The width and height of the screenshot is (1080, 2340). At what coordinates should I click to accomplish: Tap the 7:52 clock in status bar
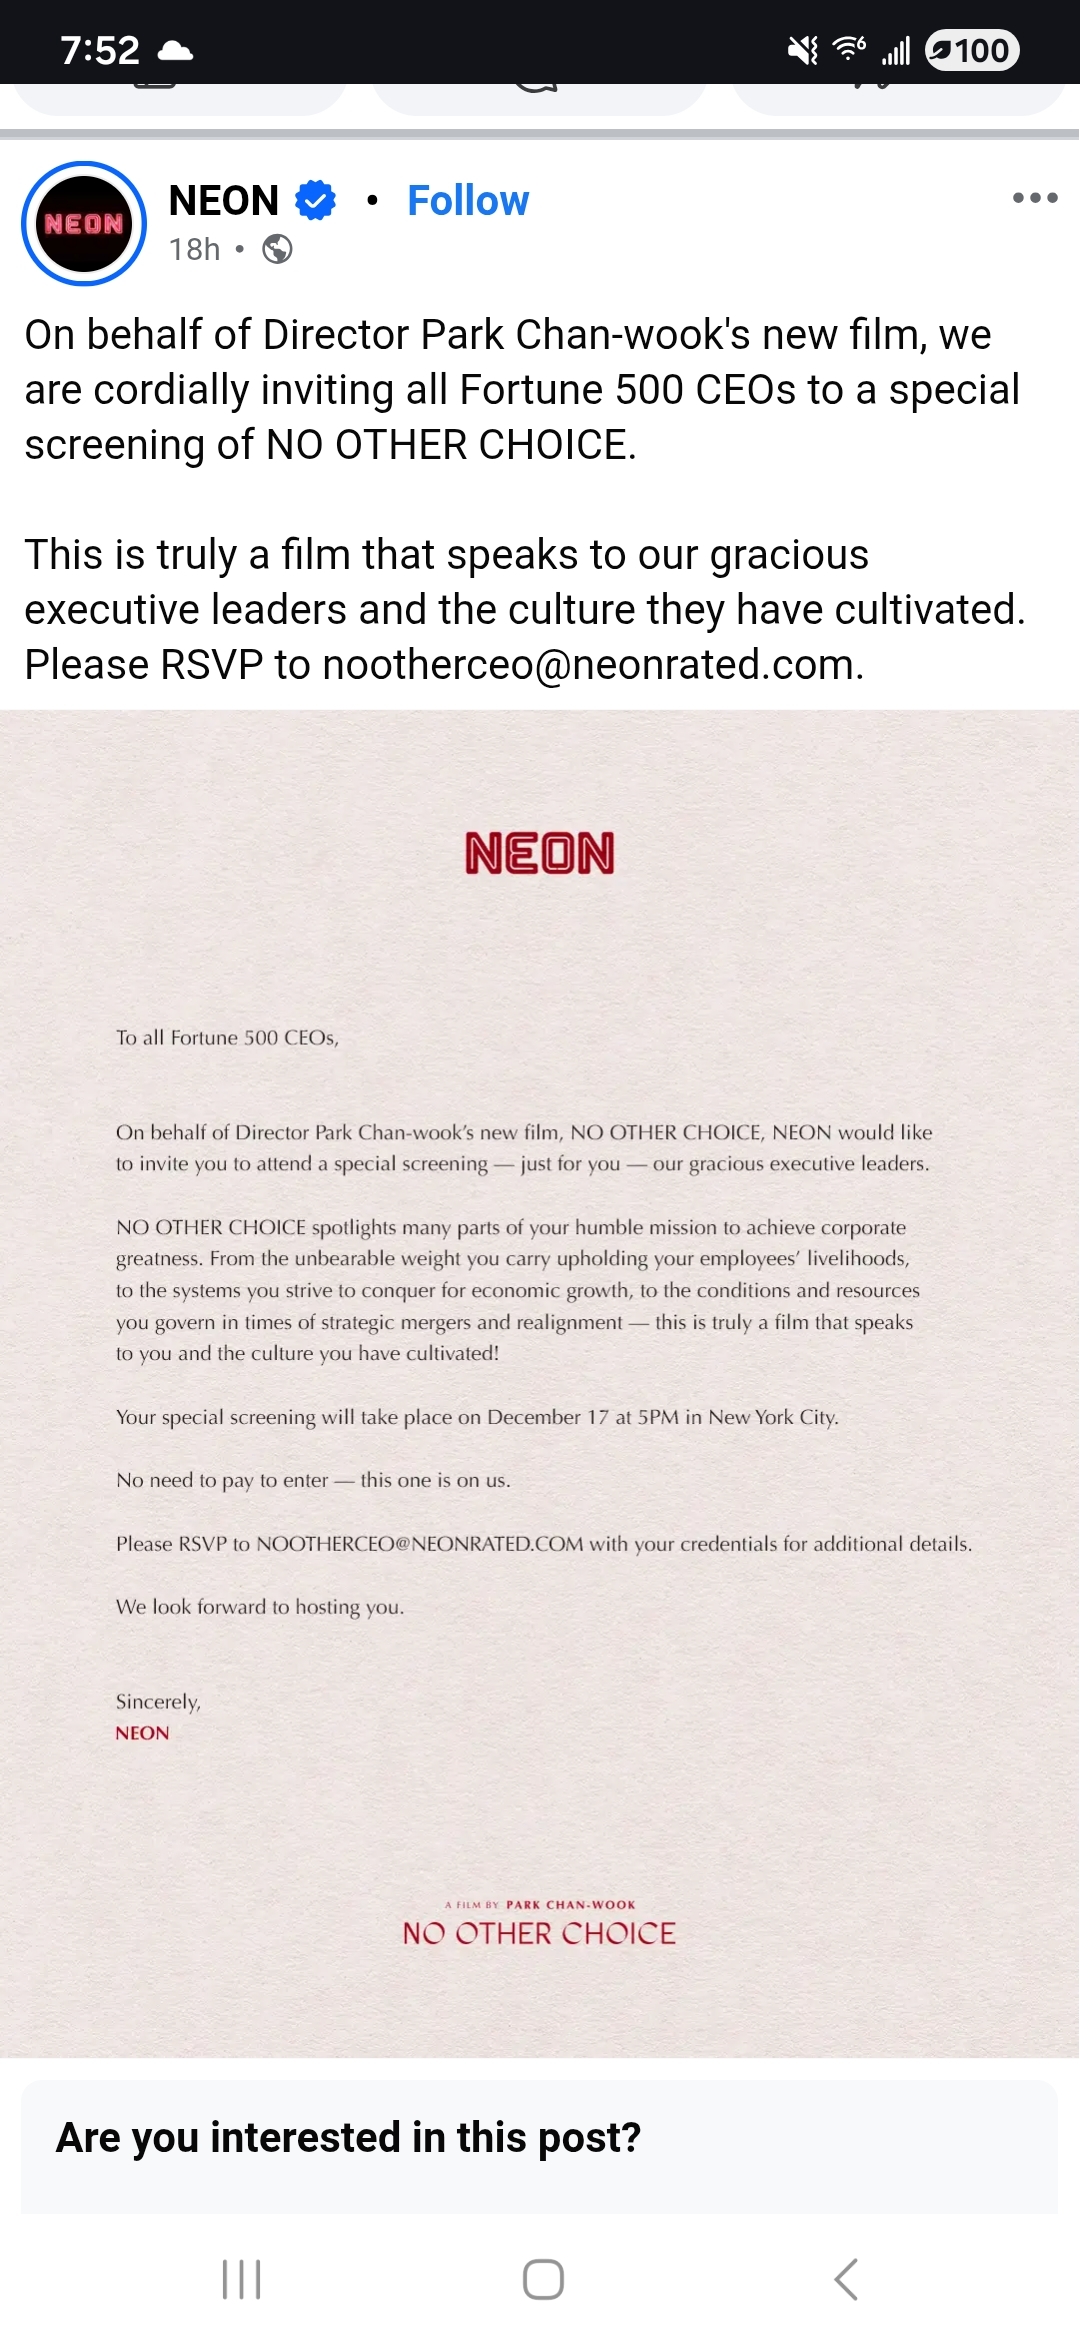(x=100, y=50)
